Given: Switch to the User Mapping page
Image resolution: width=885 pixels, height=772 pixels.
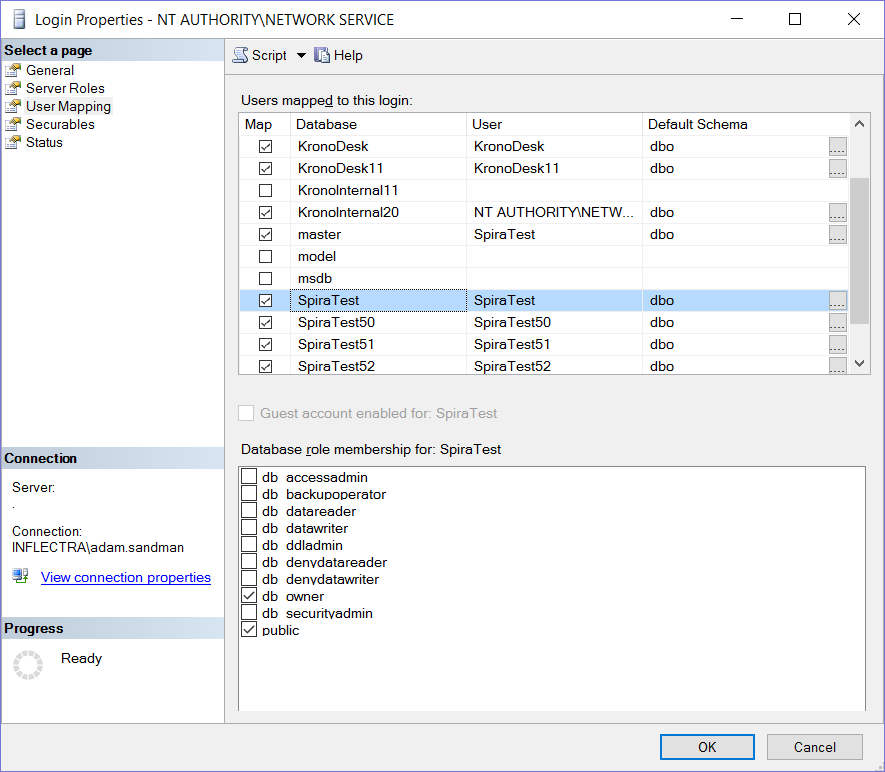Looking at the screenshot, I should click(68, 107).
